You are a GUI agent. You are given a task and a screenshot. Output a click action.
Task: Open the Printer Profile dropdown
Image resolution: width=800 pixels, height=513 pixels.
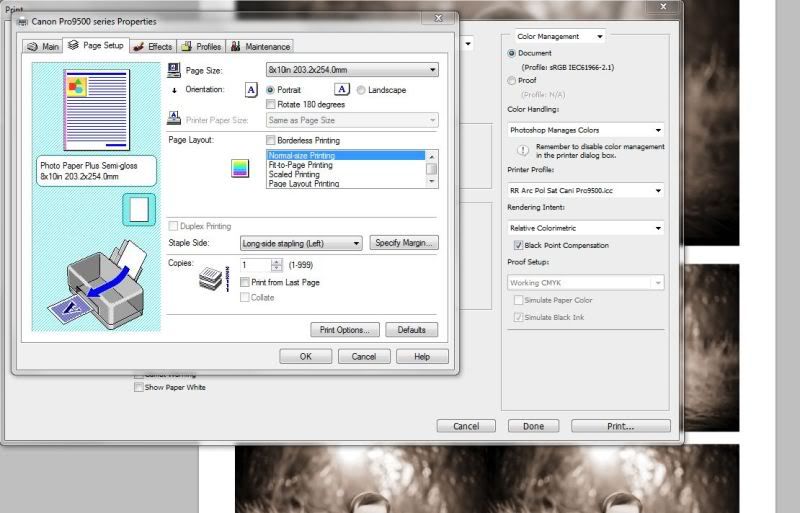pos(585,190)
